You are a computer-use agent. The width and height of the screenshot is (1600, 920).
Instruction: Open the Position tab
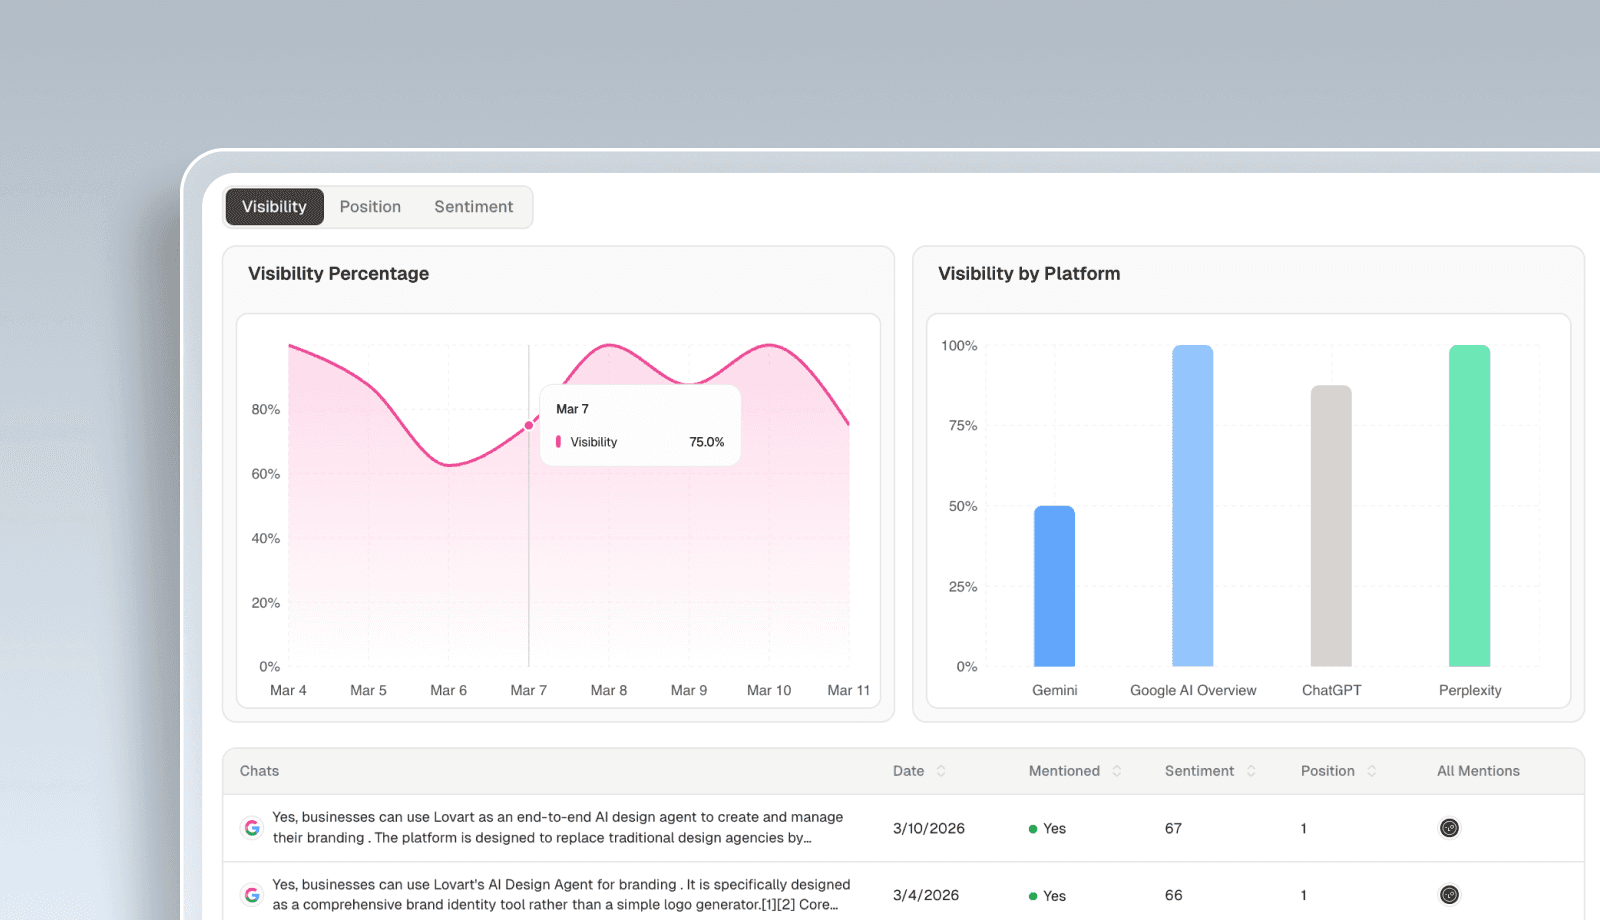pyautogui.click(x=370, y=207)
